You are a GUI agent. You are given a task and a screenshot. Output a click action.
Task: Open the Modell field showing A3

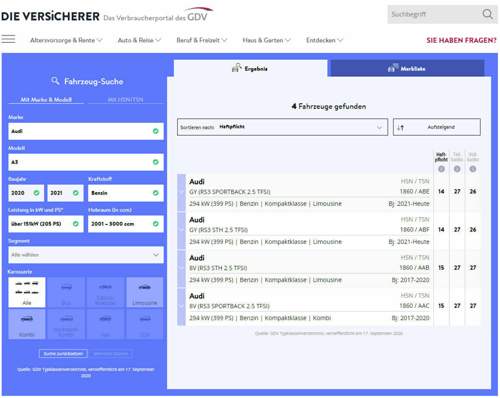coord(86,162)
